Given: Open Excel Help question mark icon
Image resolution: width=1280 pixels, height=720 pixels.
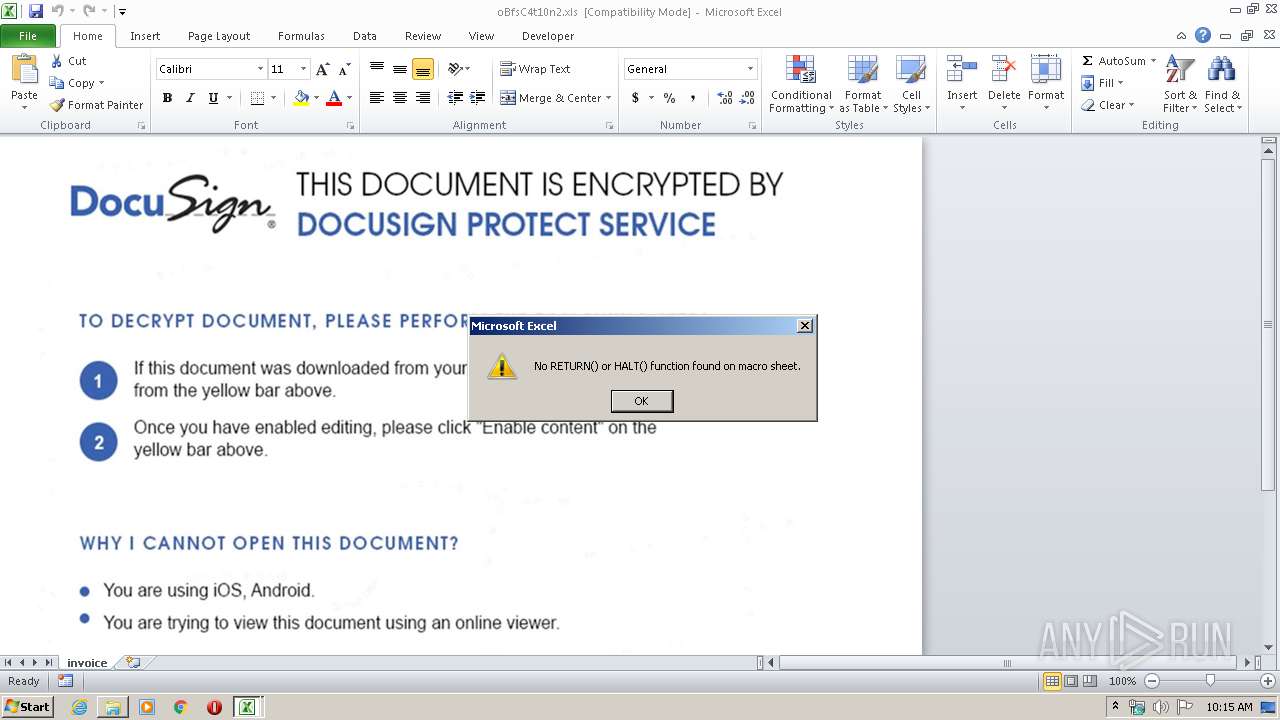Looking at the screenshot, I should pos(1203,35).
